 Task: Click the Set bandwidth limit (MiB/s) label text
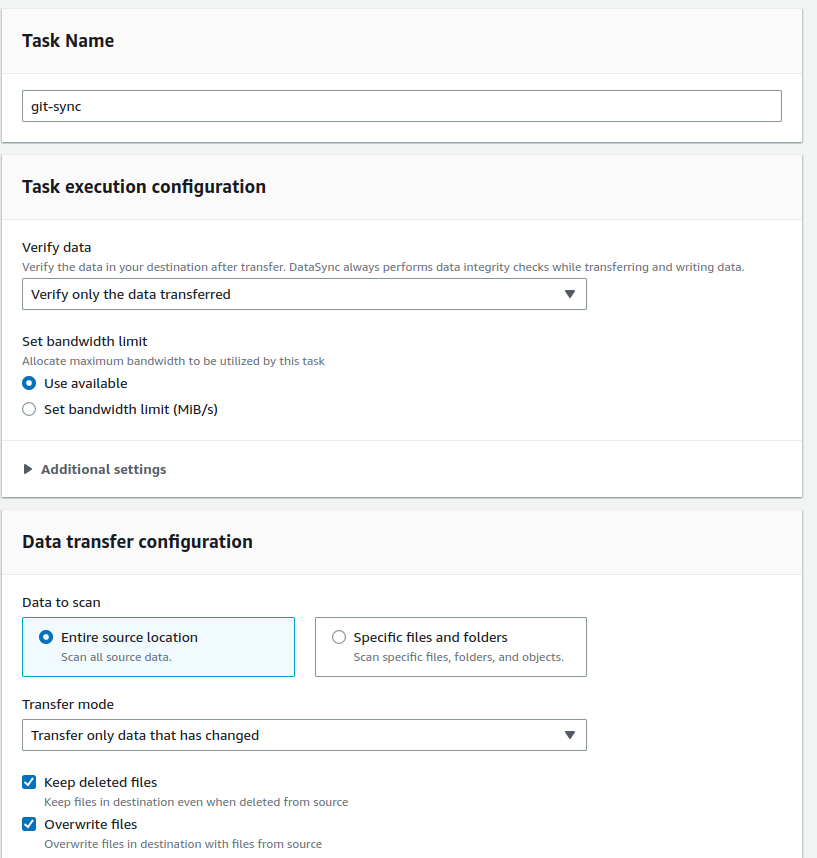pos(130,409)
